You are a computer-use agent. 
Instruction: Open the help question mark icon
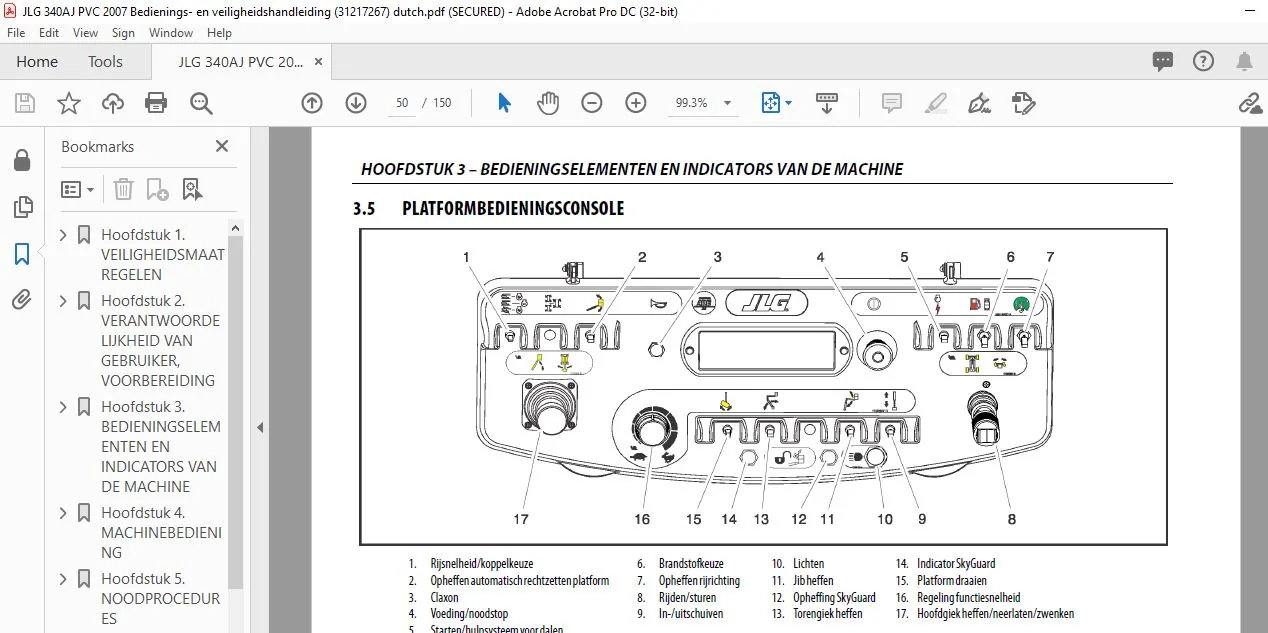click(1204, 62)
